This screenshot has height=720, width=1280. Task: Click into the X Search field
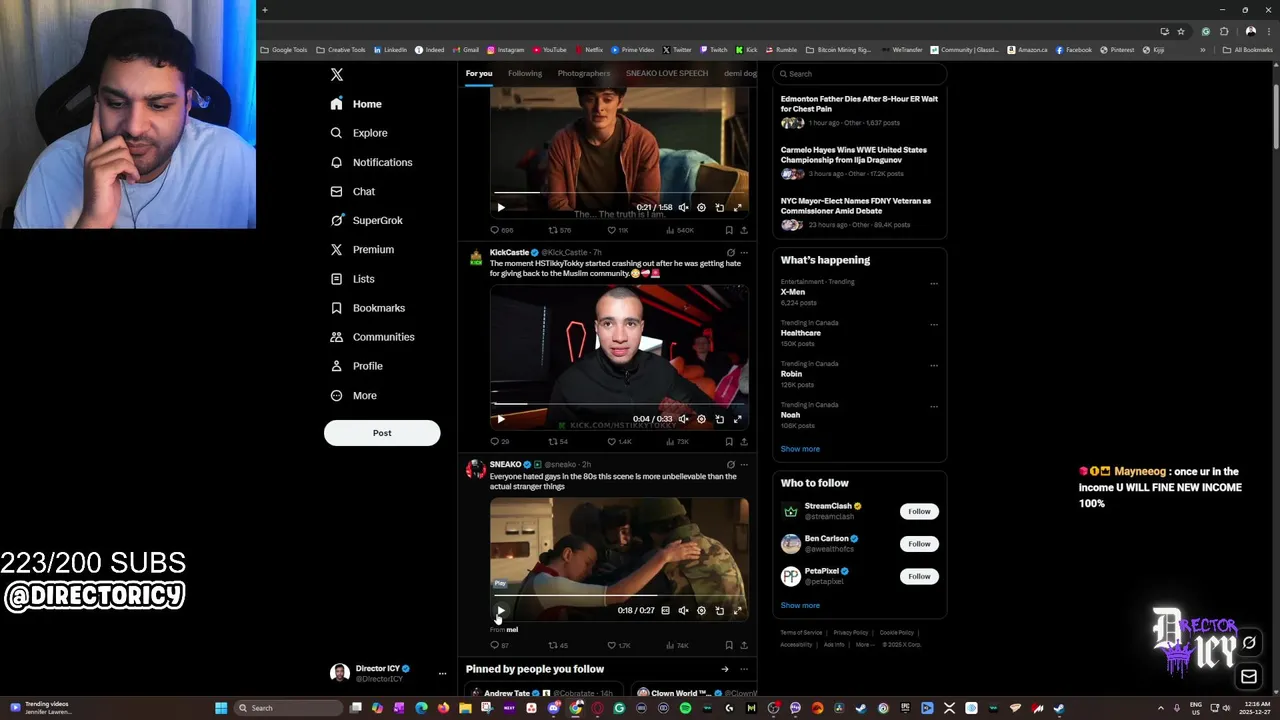coord(860,74)
